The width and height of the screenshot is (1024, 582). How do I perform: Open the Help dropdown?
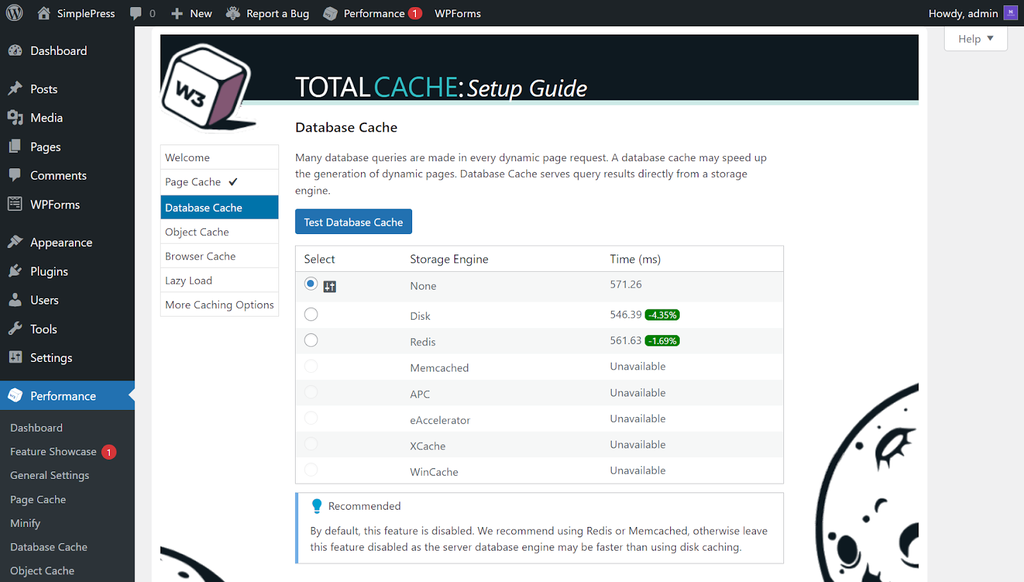[x=975, y=38]
